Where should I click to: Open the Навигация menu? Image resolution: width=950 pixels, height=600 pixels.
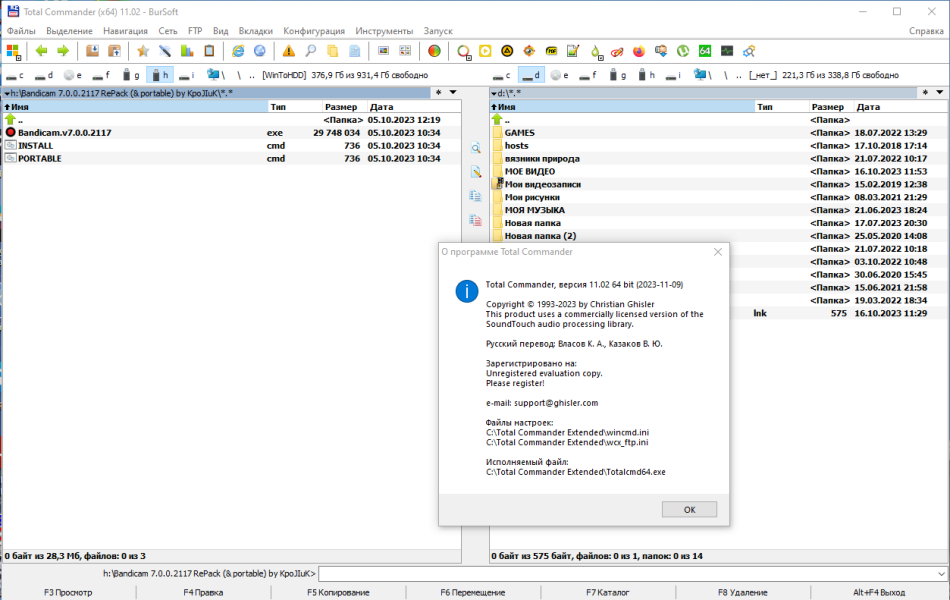[x=125, y=31]
